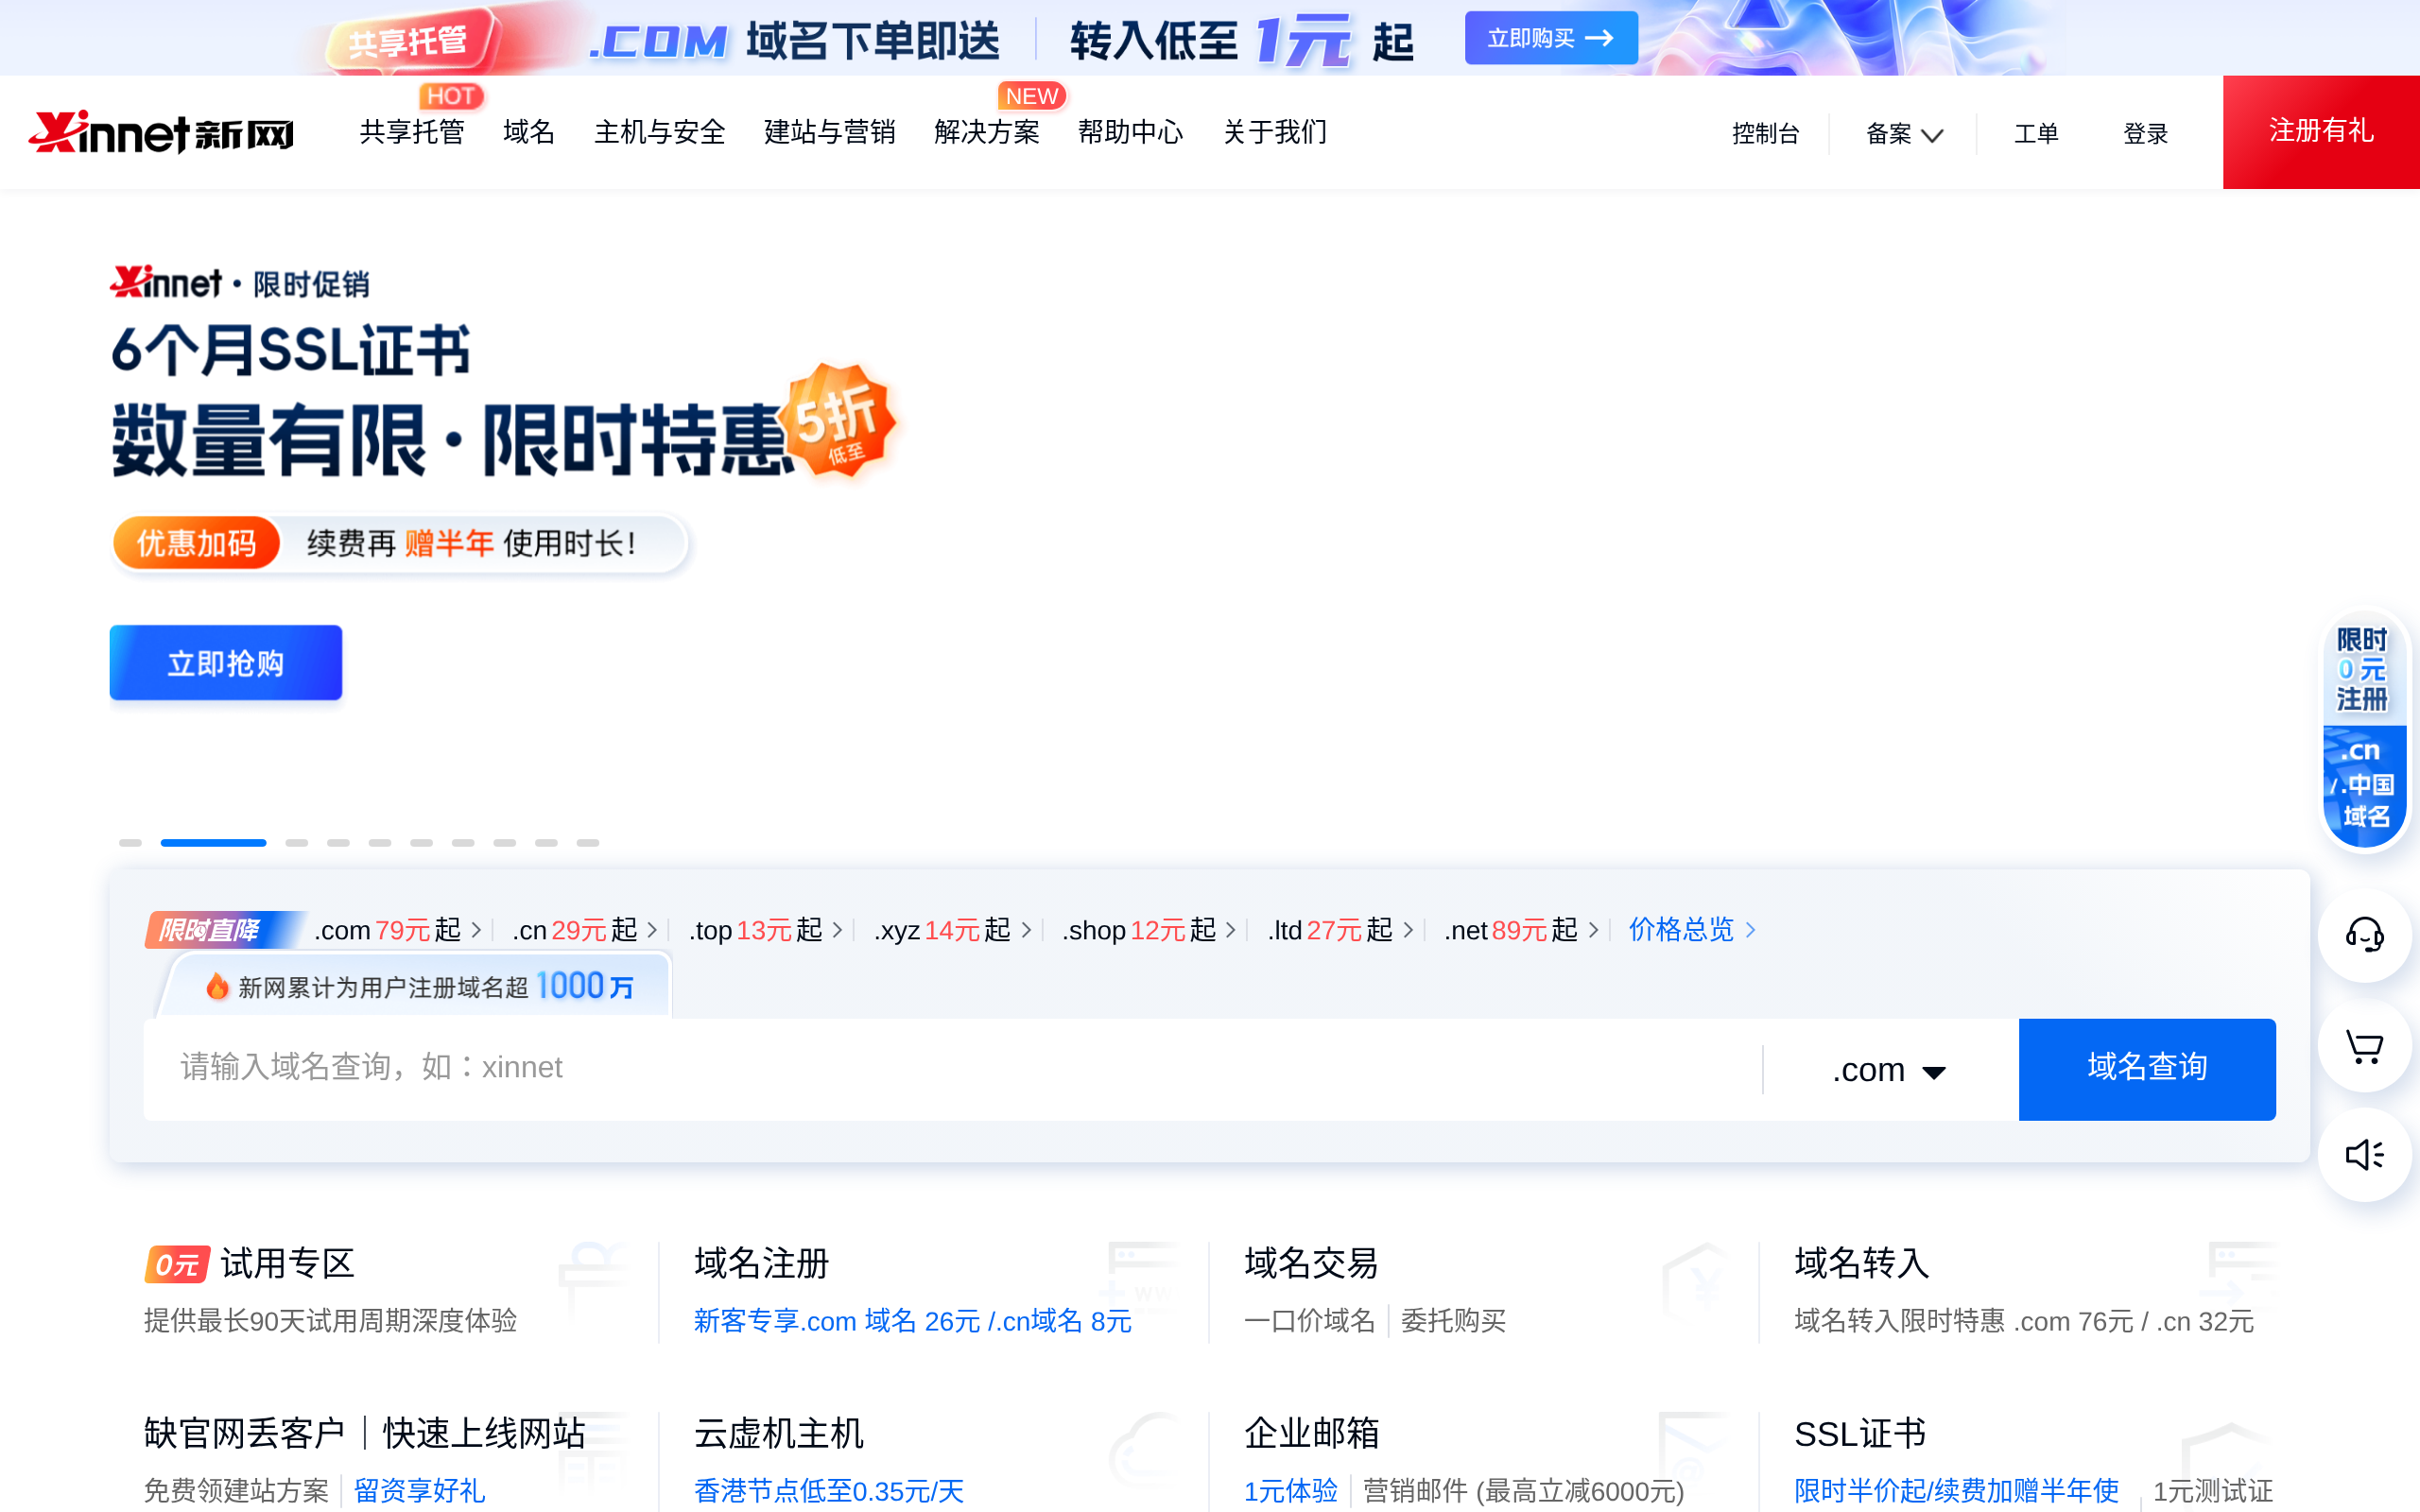Open the 建站与营销 menu
Screen dimensions: 2420x1512
pos(830,132)
